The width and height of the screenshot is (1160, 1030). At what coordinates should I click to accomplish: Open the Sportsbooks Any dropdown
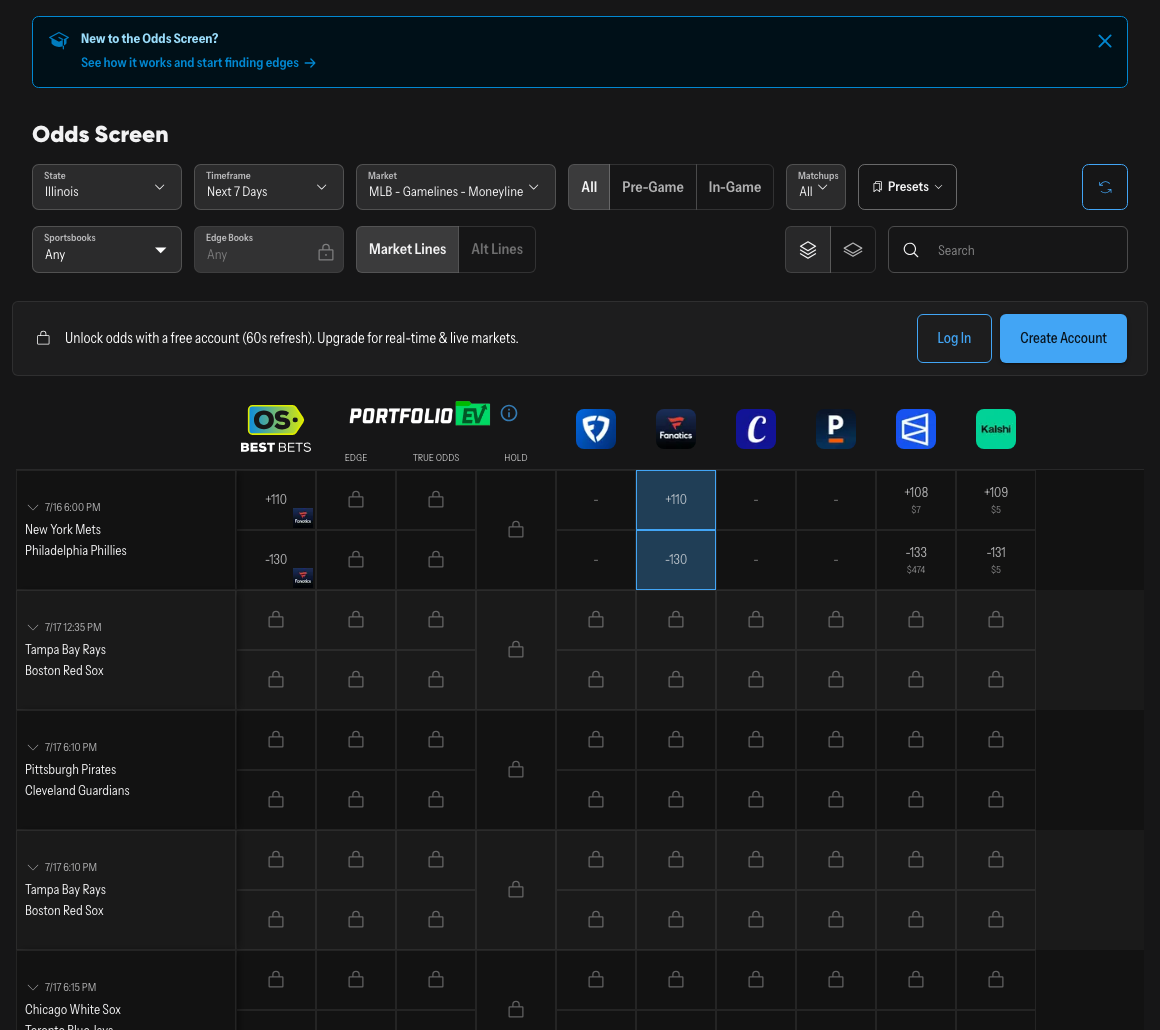(107, 249)
